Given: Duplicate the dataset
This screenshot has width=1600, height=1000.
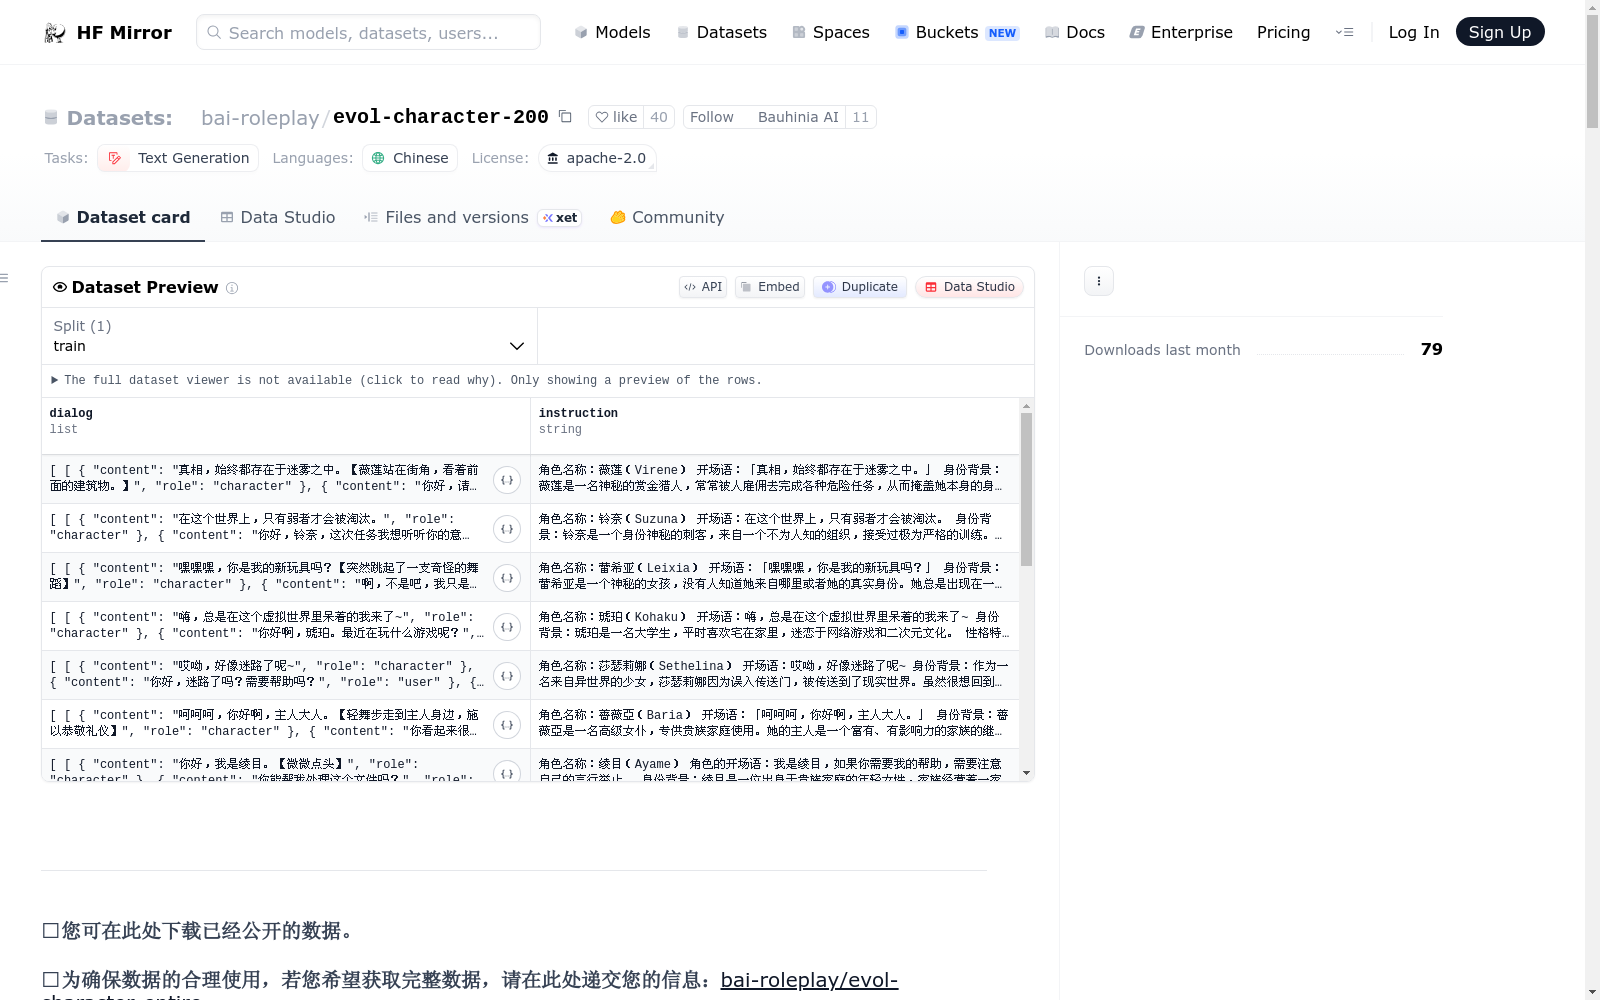Looking at the screenshot, I should (860, 287).
